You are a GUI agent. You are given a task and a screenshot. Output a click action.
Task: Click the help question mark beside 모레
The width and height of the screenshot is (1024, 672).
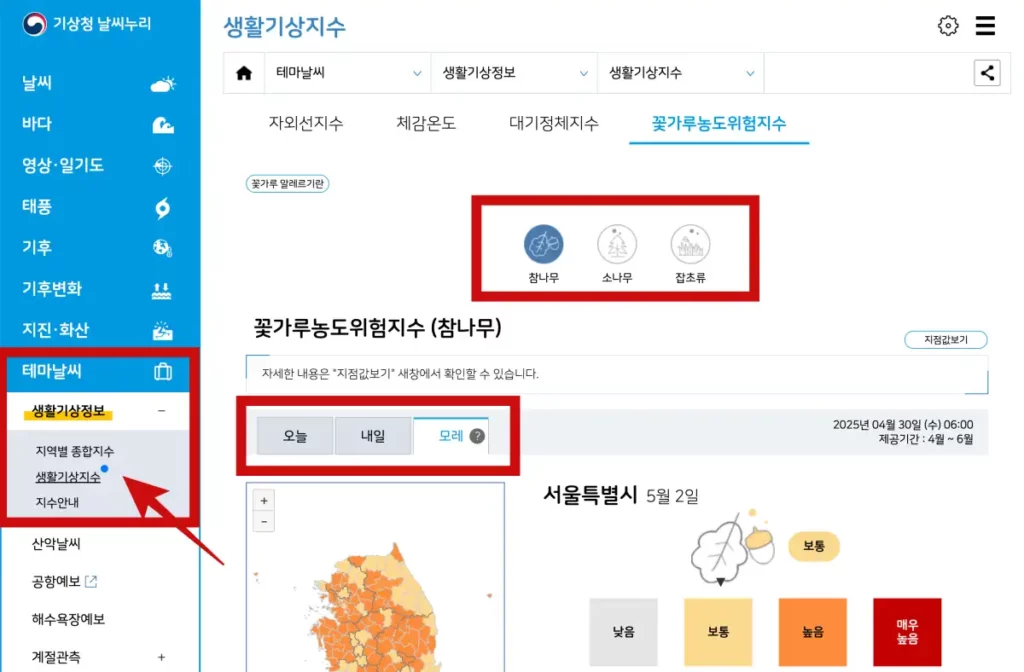477,436
